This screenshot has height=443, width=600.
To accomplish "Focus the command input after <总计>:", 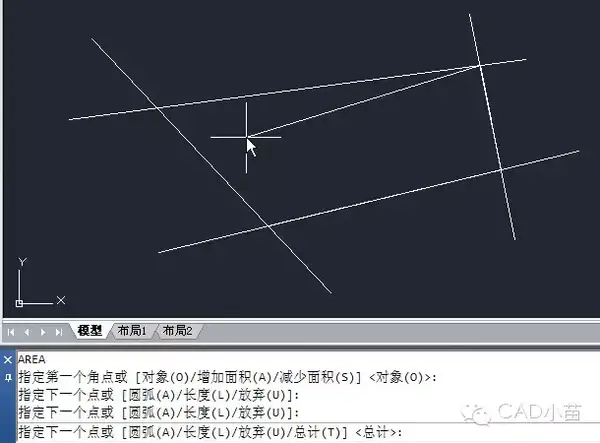I will click(x=497, y=433).
